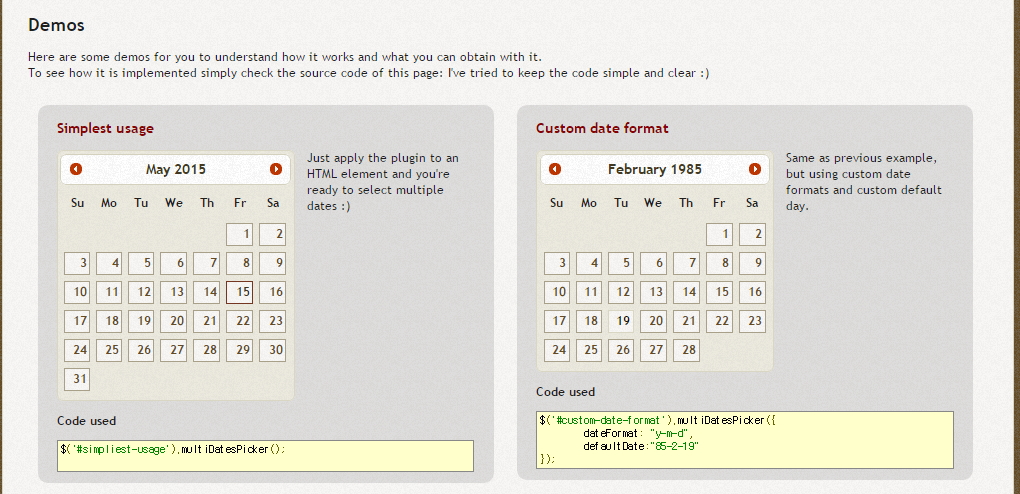Choose May 10 in the 2015 calendar
Viewport: 1020px width, 494px height.
click(x=77, y=292)
